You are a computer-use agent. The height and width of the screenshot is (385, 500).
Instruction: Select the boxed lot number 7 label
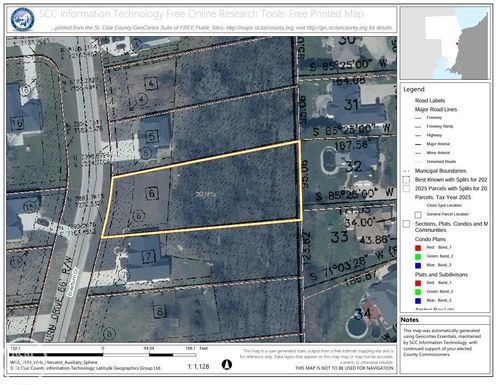[x=149, y=256]
